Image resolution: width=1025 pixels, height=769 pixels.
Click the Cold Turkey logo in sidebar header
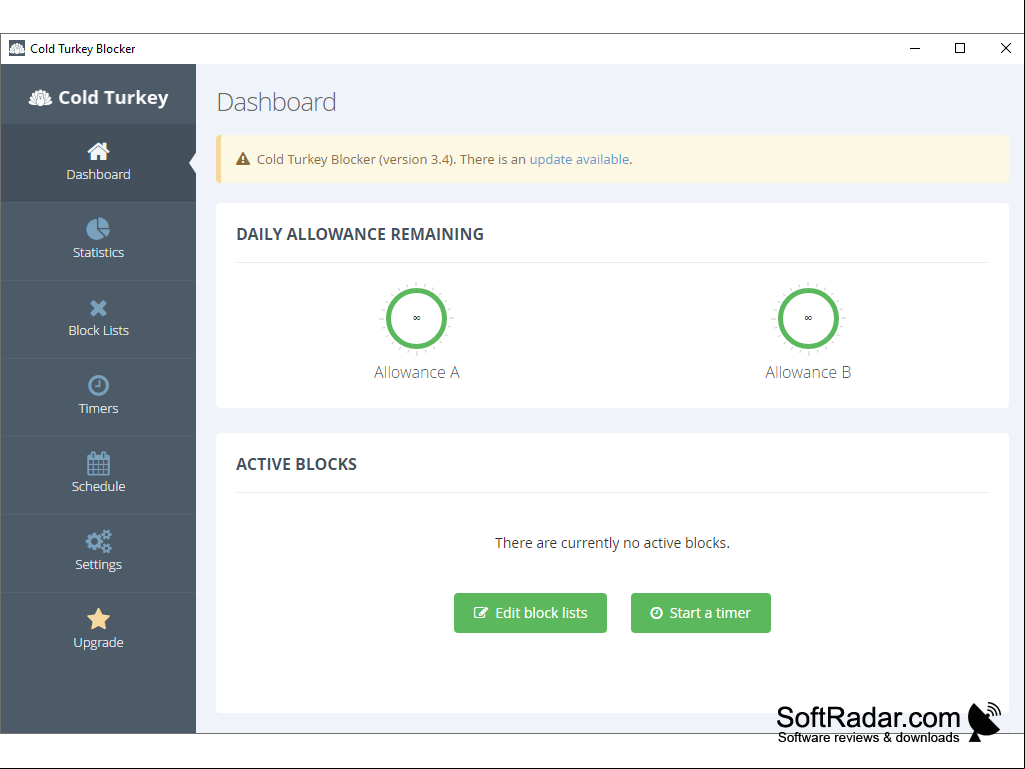tap(40, 98)
